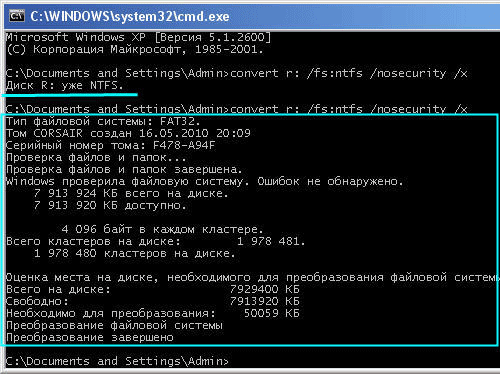This screenshot has height=374, width=500.
Task: Click the cmd.exe icon in title bar
Action: tap(17, 16)
